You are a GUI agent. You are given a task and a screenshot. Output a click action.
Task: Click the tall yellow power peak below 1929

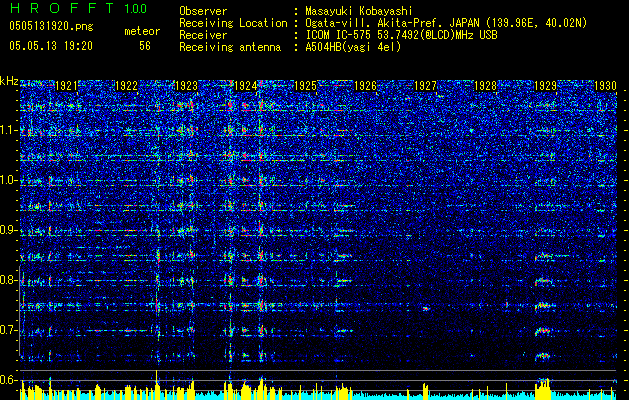(x=543, y=388)
